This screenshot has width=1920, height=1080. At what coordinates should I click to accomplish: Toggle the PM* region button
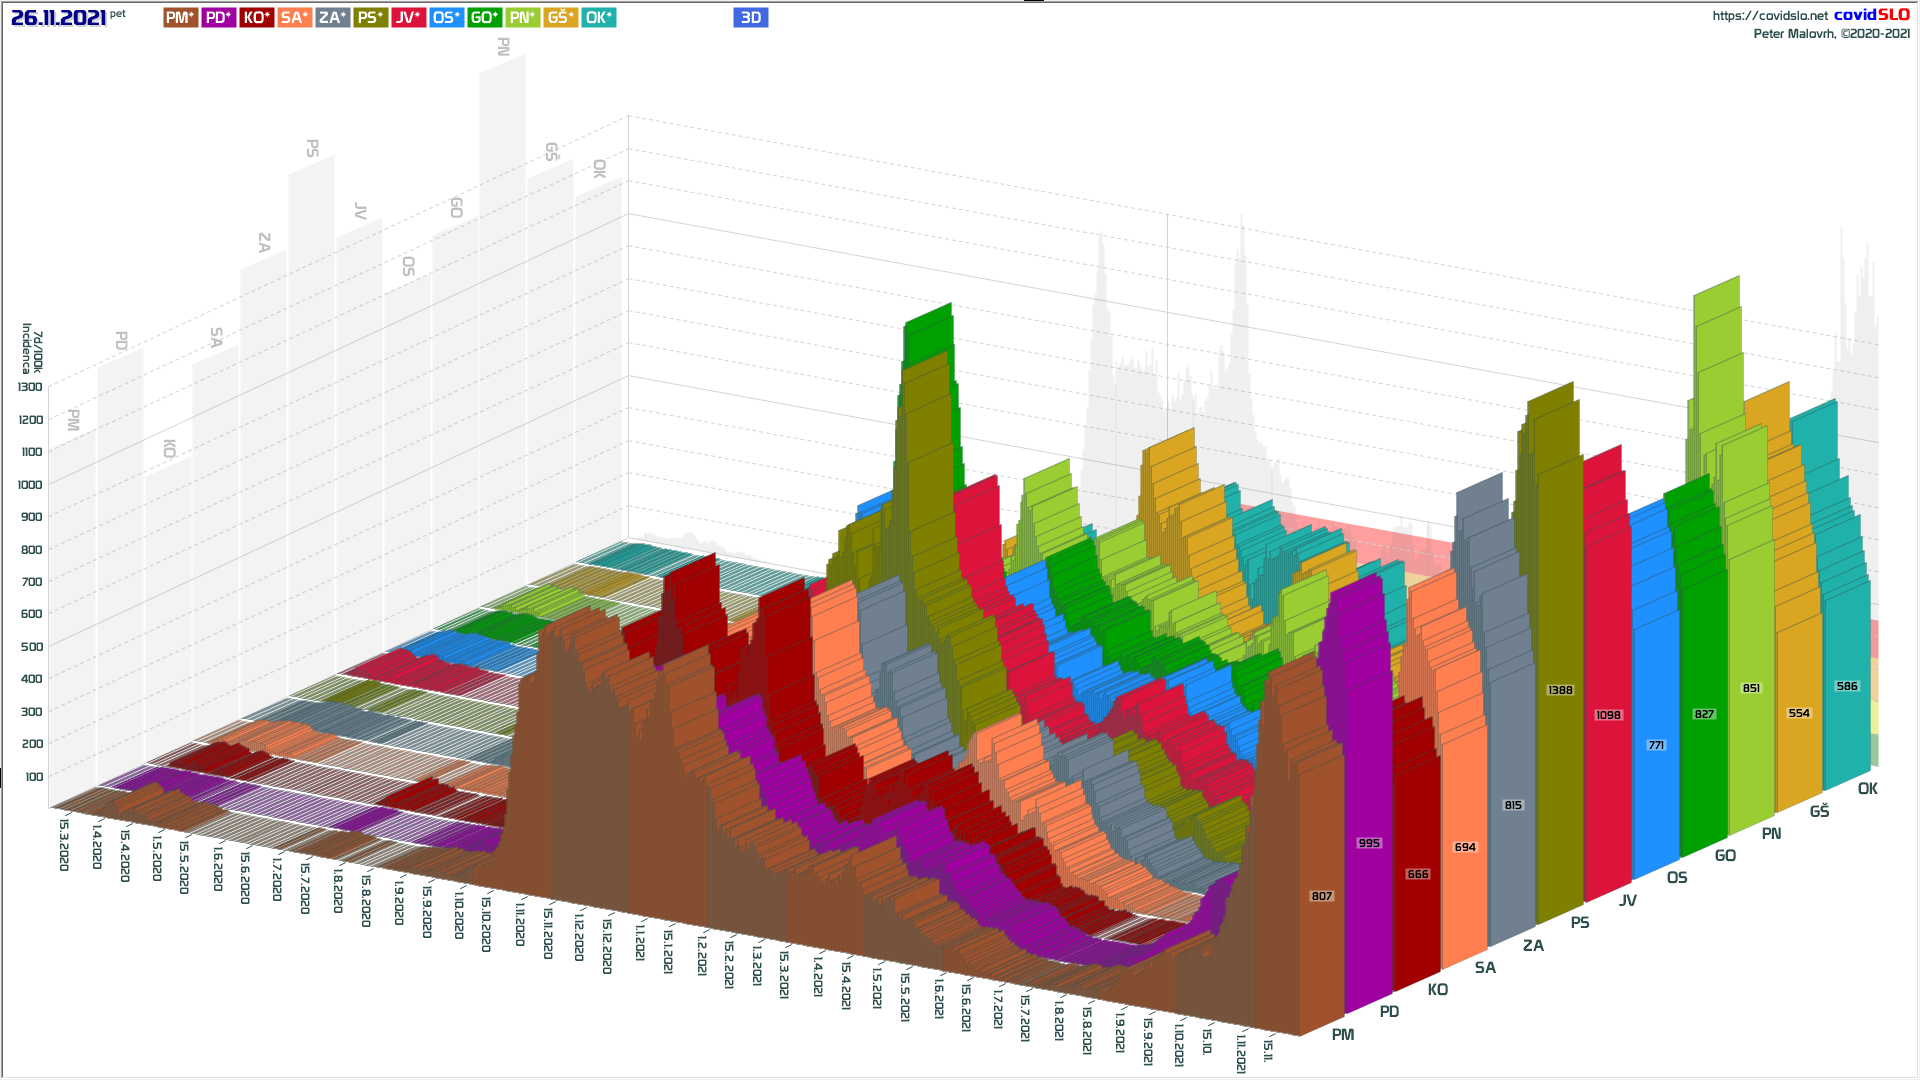click(x=180, y=17)
